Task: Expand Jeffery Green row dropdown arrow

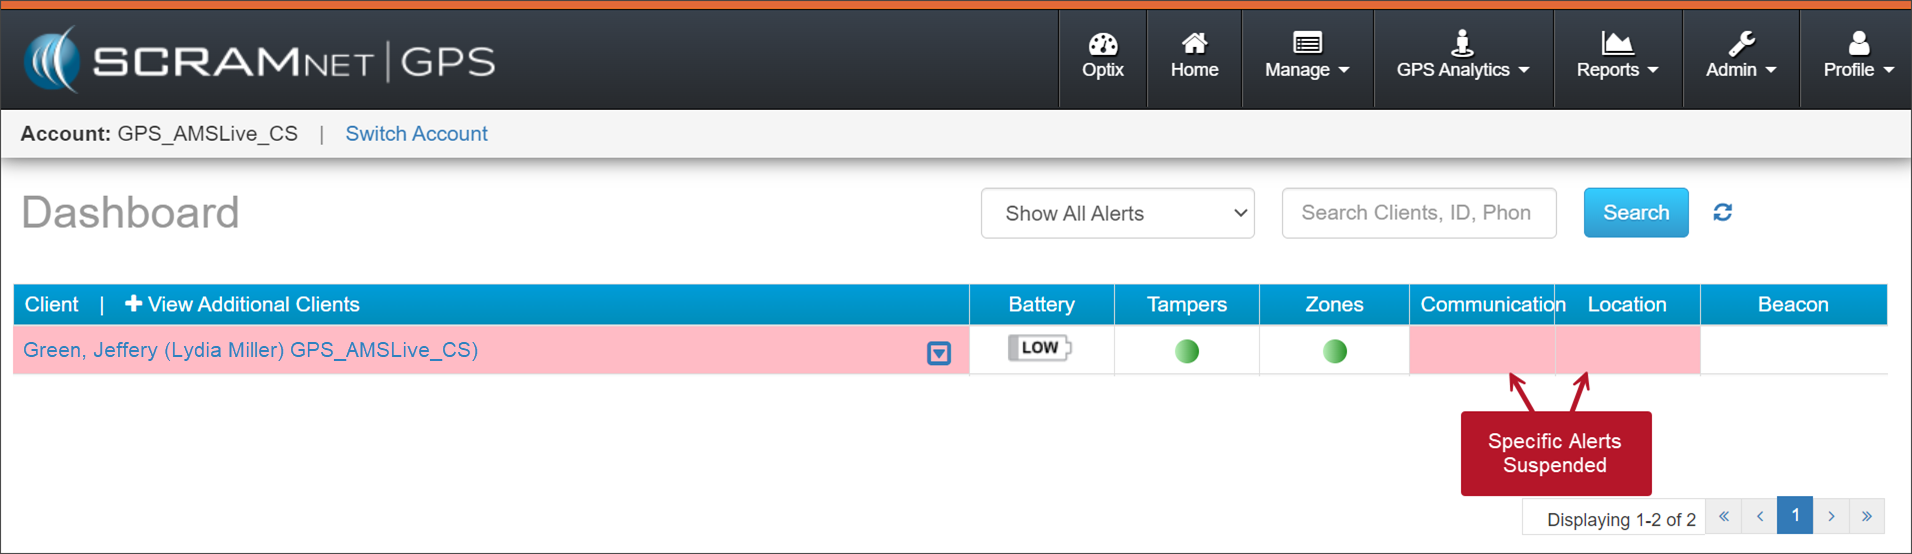Action: tap(938, 353)
